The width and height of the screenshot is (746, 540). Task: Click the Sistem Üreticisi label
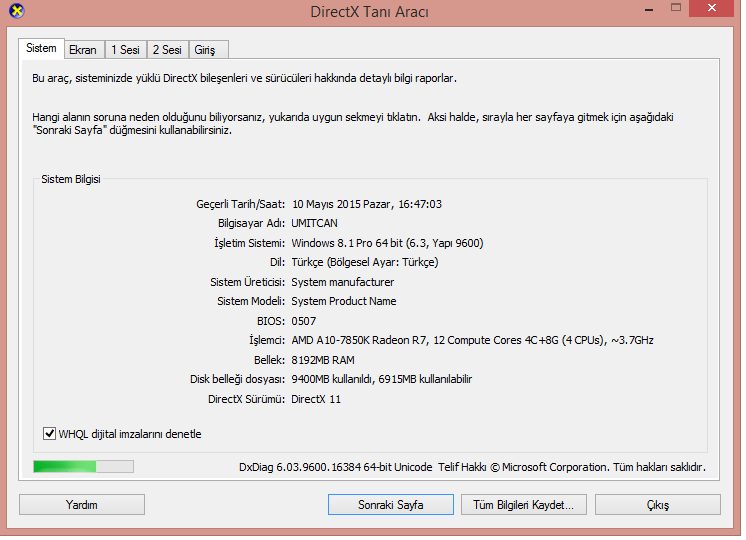coord(249,284)
